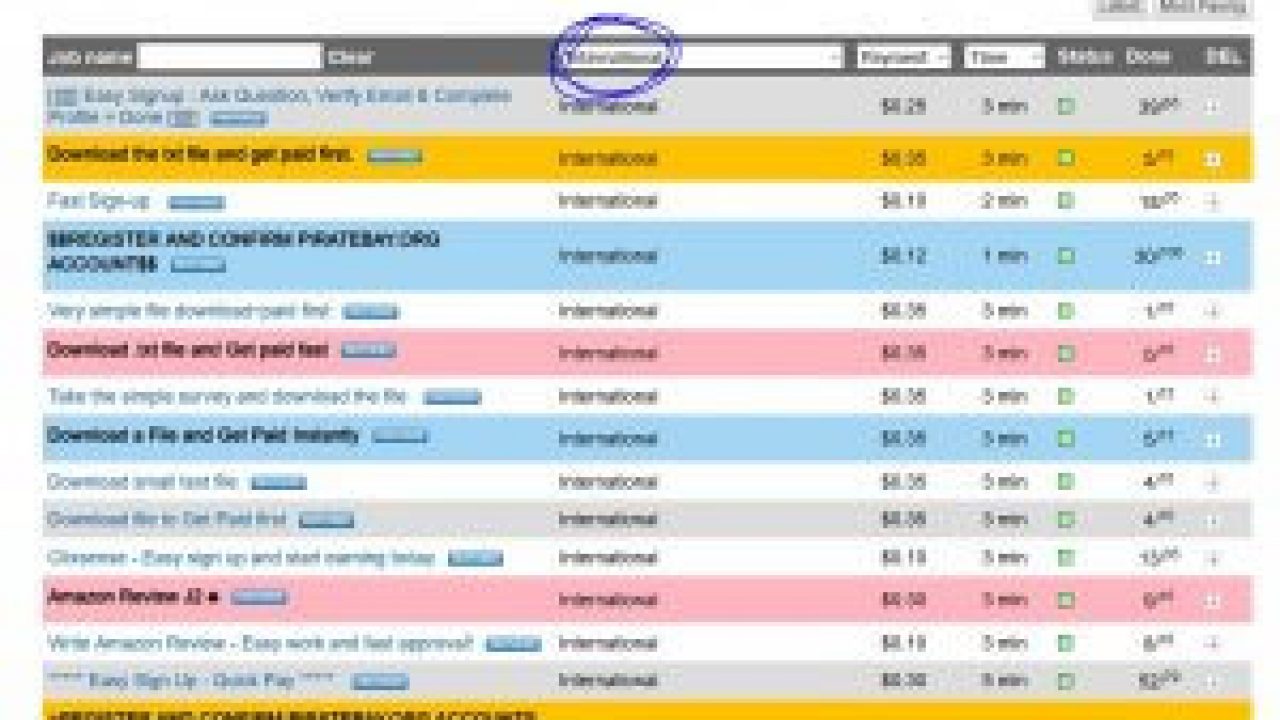
Task: Expand the Payment filter dropdown
Action: [903, 57]
